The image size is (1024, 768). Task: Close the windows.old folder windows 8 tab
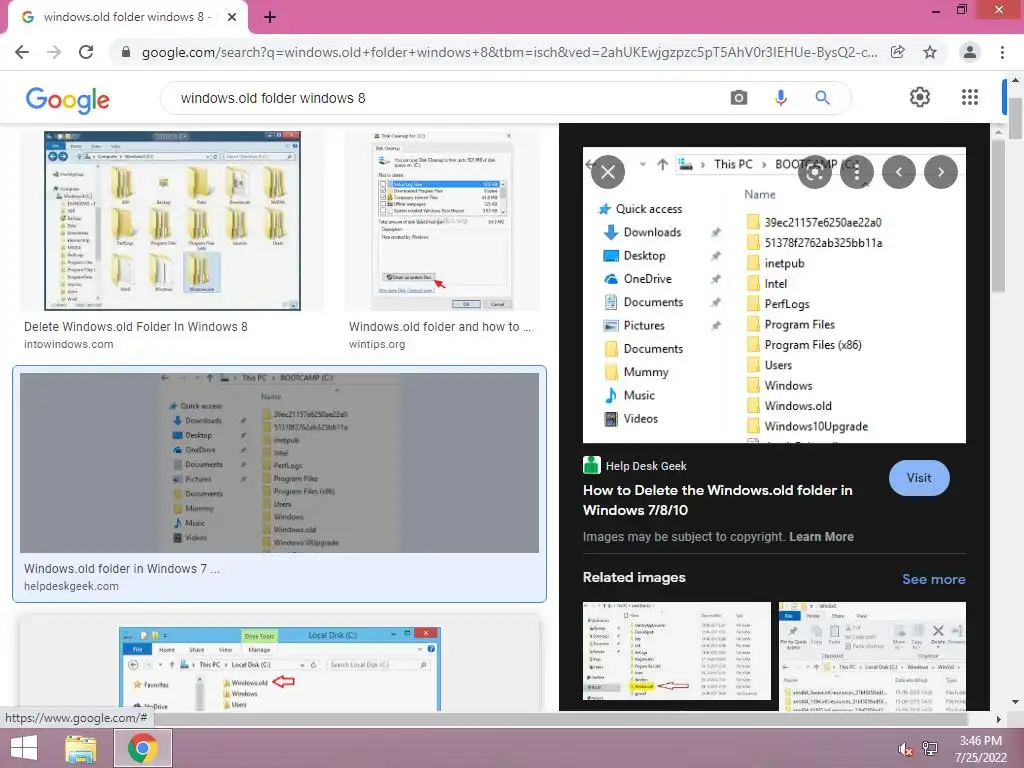point(232,18)
